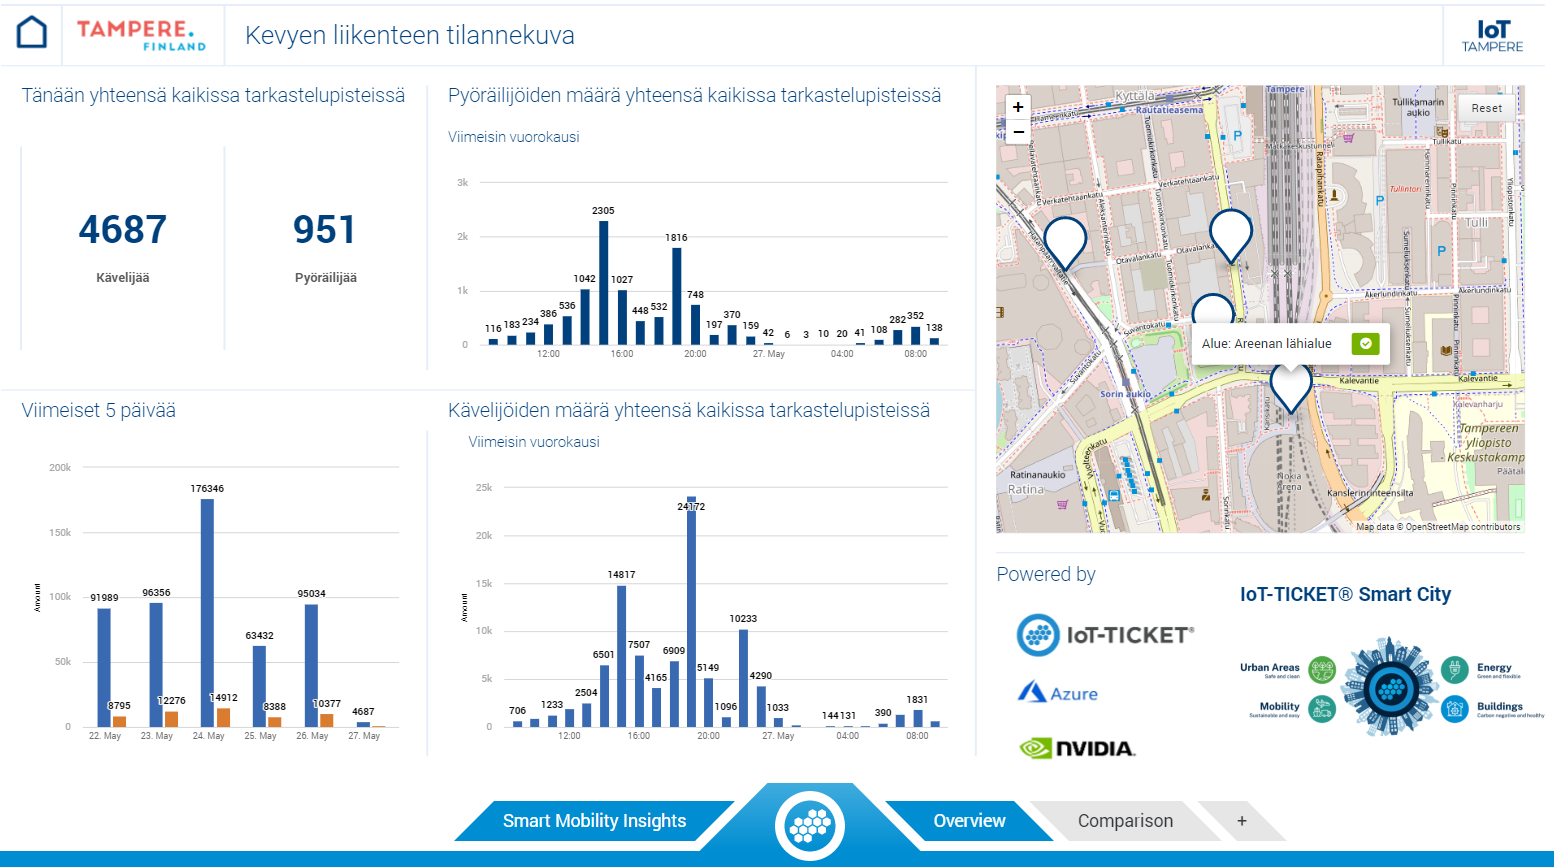Click the 7507 value in pedestrians chart
The height and width of the screenshot is (867, 1554).
tap(639, 645)
